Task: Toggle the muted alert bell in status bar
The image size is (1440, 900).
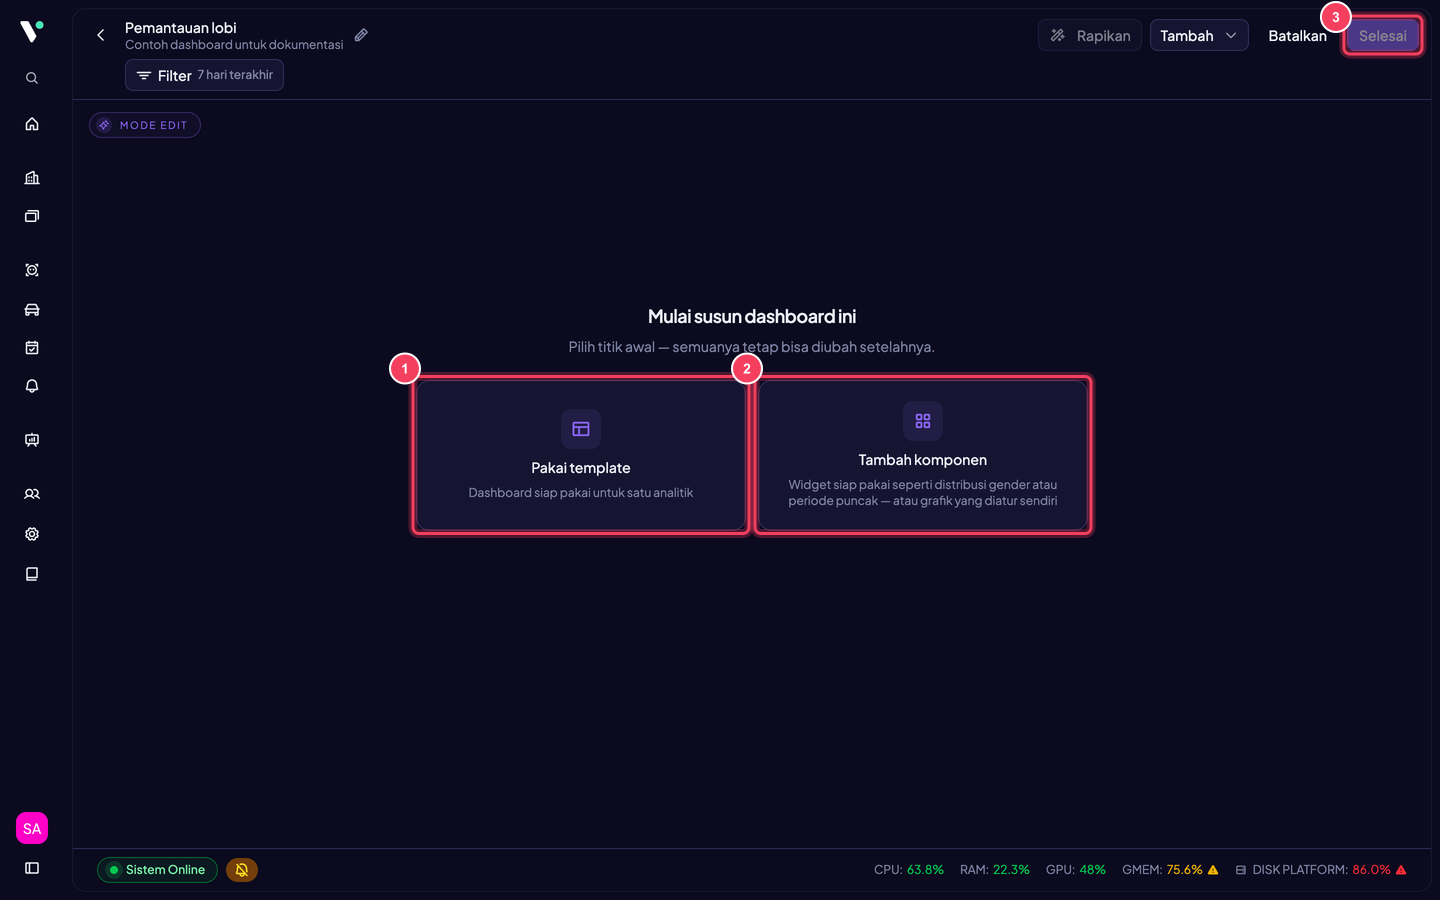Action: [242, 870]
